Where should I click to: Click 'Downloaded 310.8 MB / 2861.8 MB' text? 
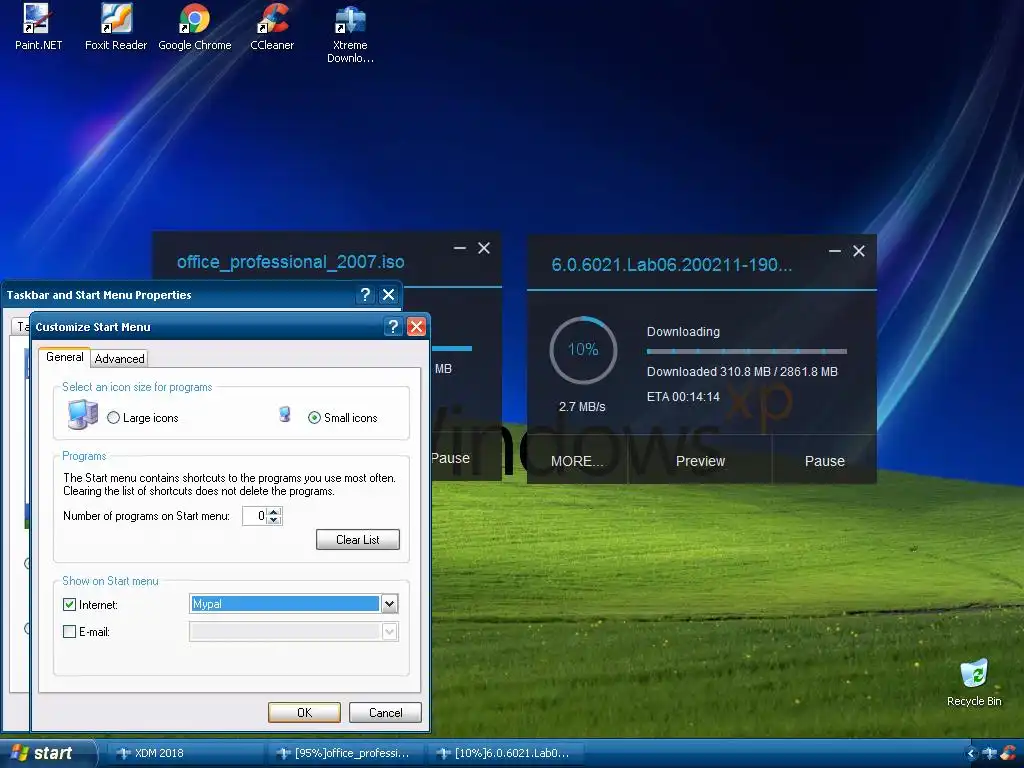point(742,372)
